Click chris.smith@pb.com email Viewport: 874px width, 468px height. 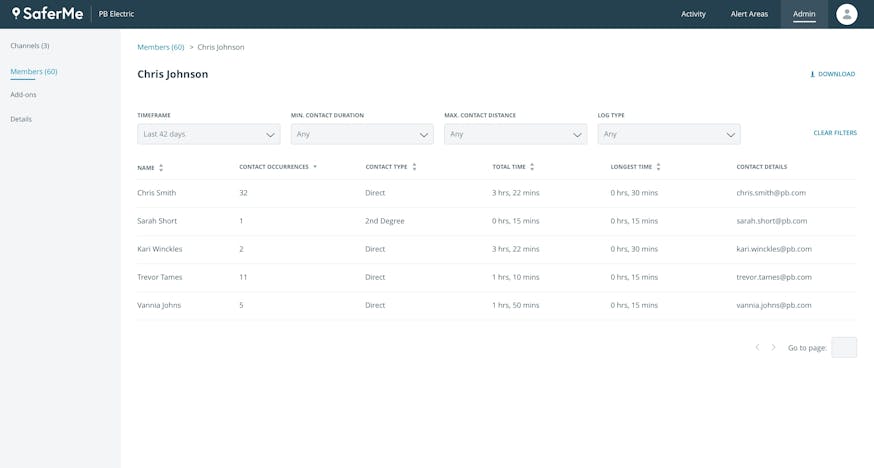[x=771, y=193]
